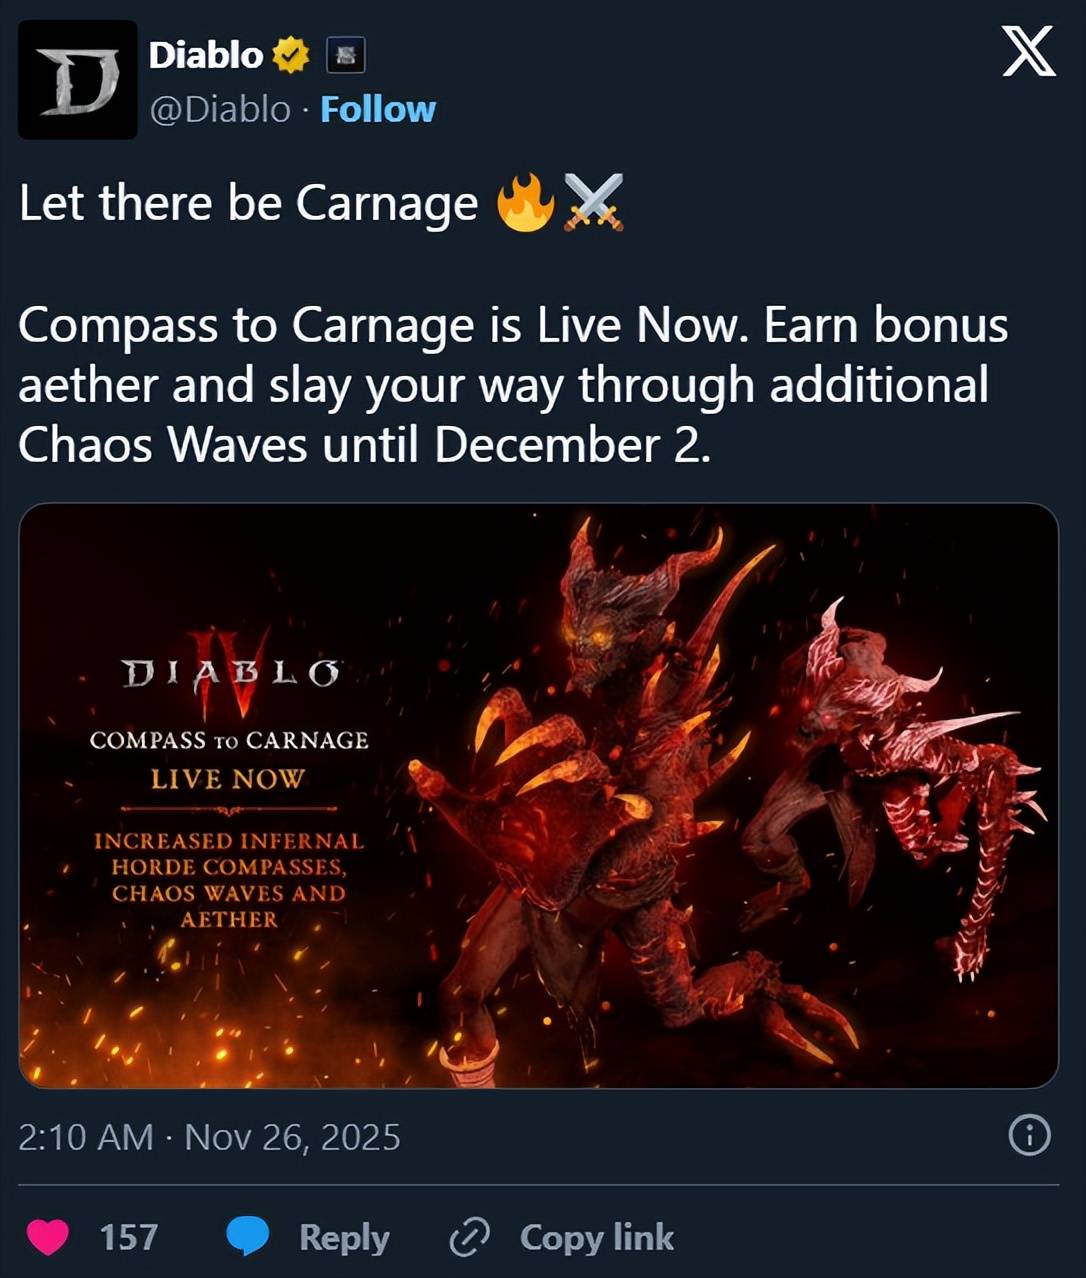Open the info circle icon
Screen dimensions: 1086x1278
coord(1030,1136)
